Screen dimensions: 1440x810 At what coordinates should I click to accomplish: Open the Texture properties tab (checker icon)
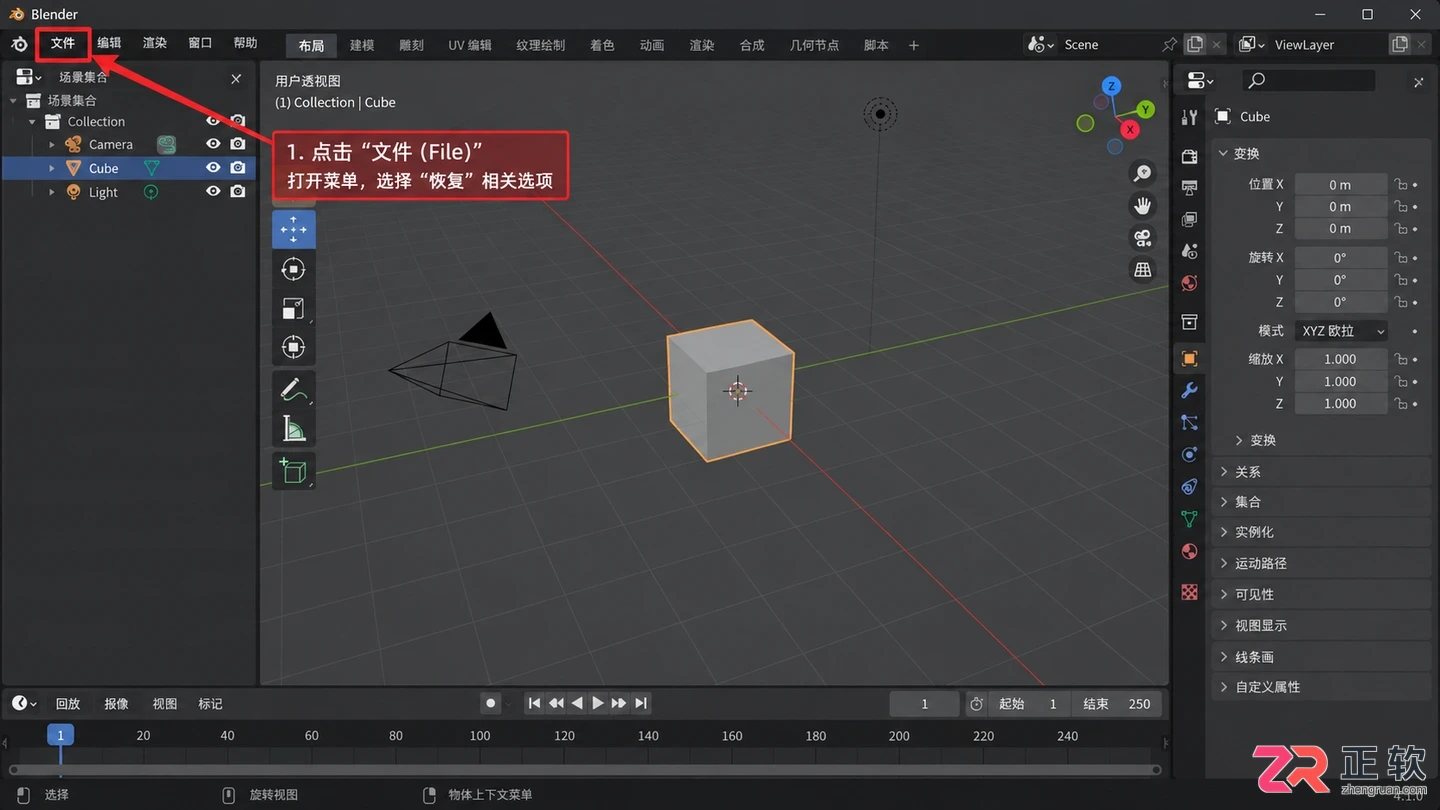(x=1189, y=592)
